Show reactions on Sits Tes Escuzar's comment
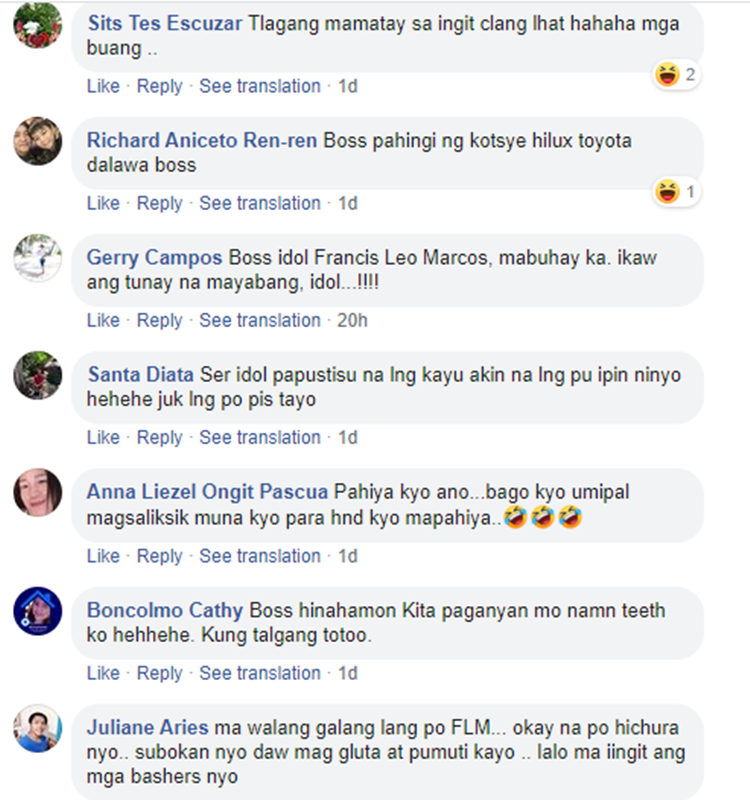Screen dimensions: 750x800 click(x=676, y=75)
